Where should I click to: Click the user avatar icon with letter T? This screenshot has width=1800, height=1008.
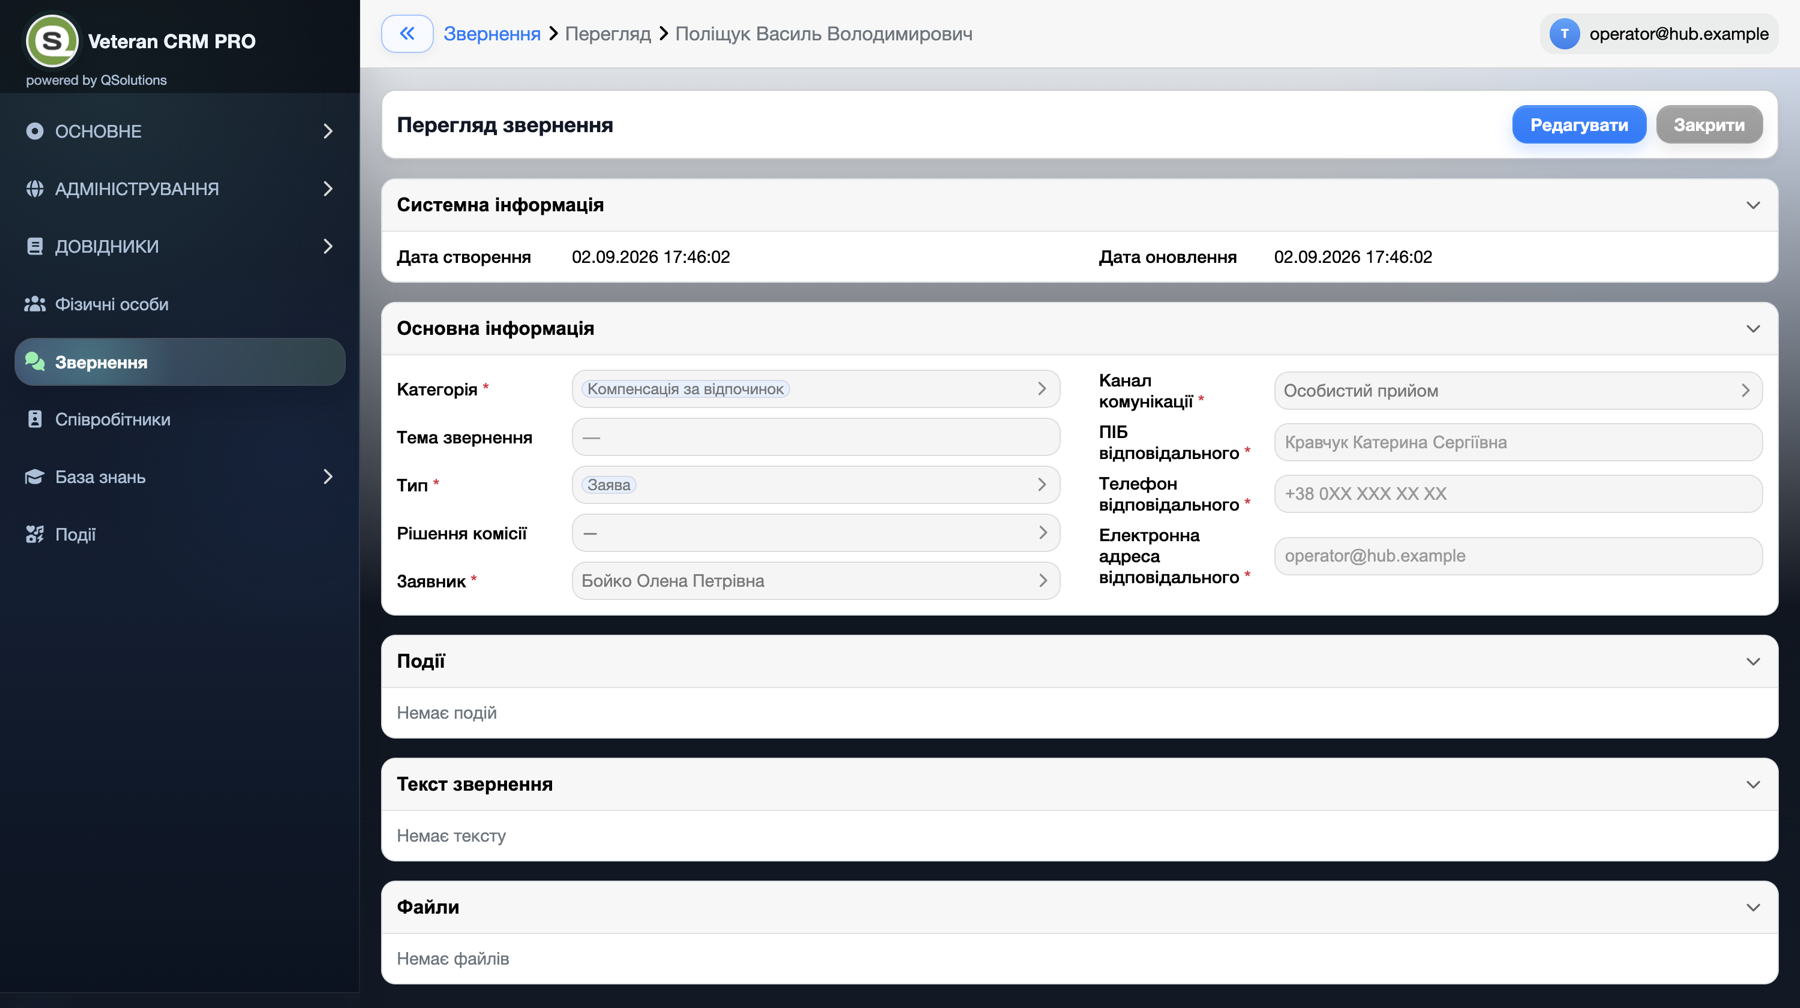pyautogui.click(x=1565, y=34)
